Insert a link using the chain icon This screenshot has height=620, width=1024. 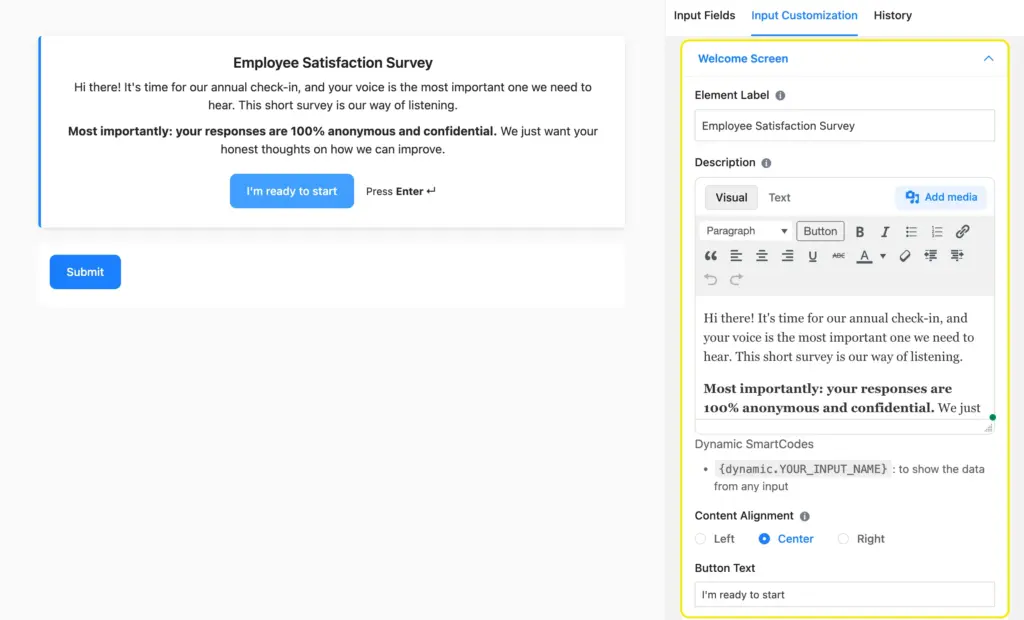pos(962,231)
